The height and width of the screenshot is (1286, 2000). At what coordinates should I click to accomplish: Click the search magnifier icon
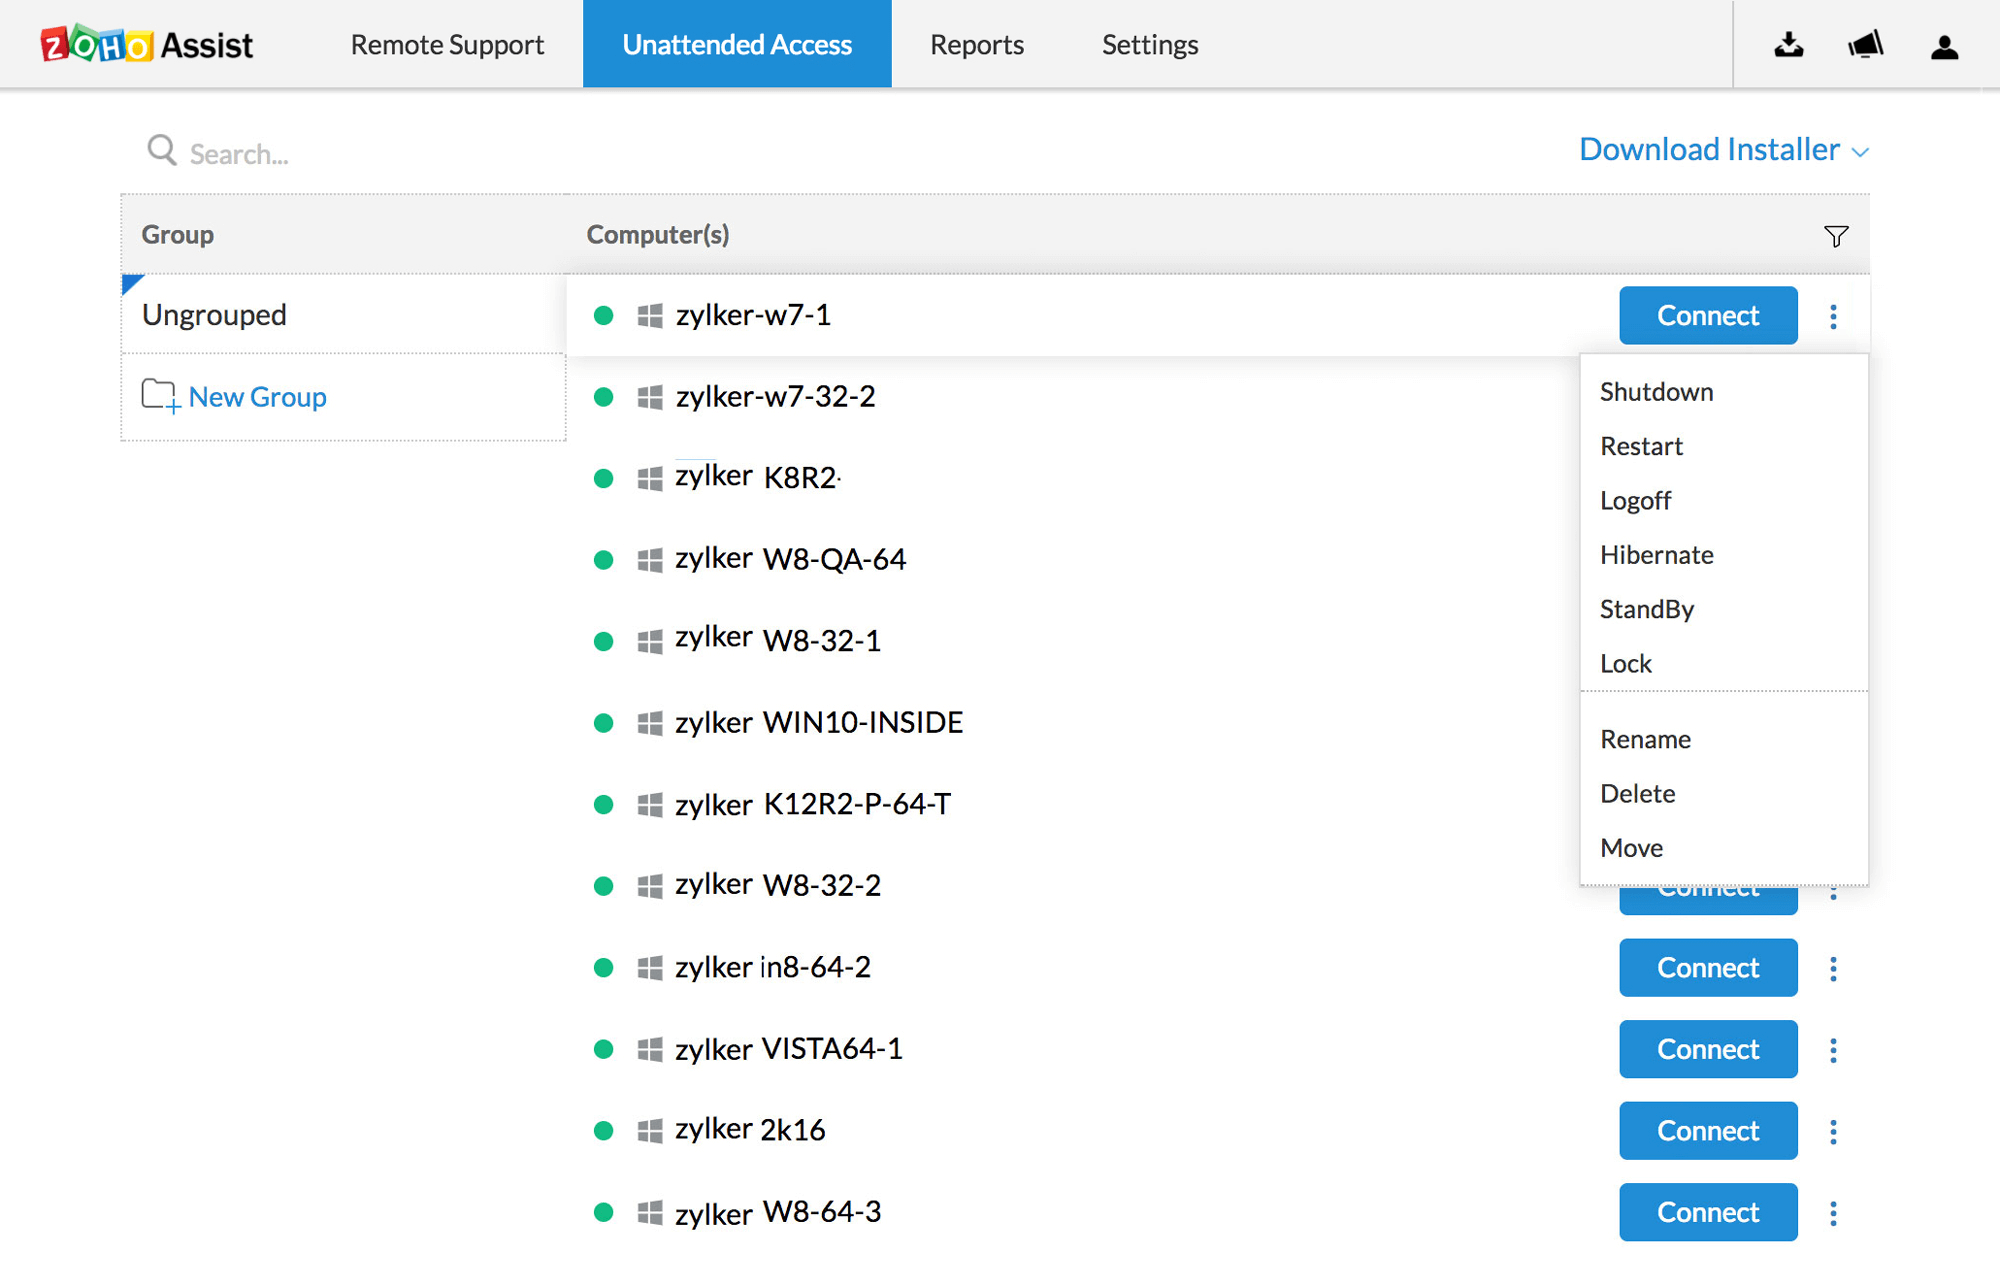[161, 151]
